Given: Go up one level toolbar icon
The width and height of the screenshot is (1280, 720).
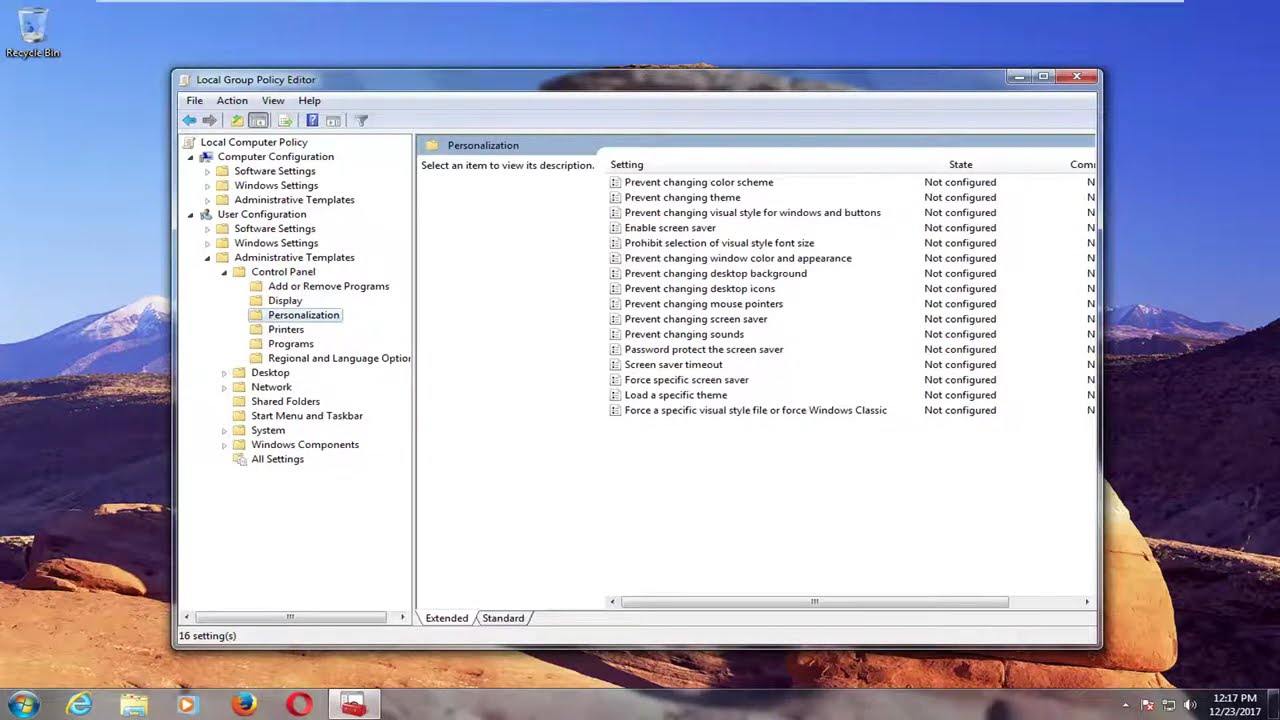Looking at the screenshot, I should (237, 121).
